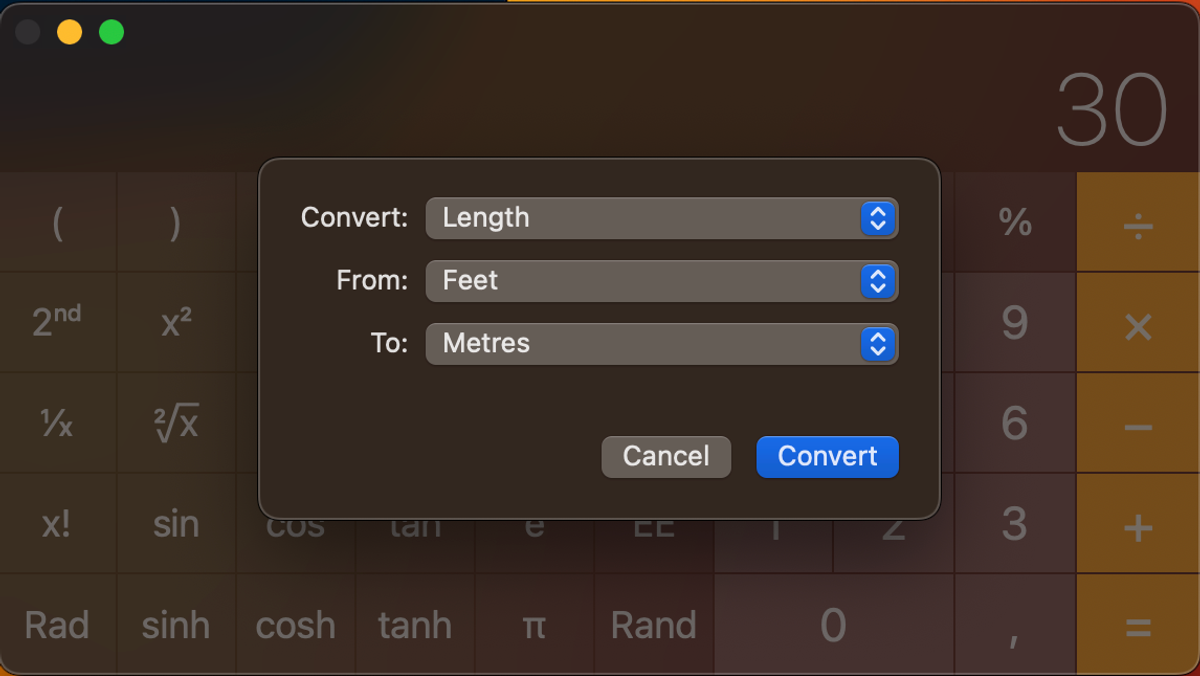Toggle the 2nd function key

(x=57, y=322)
